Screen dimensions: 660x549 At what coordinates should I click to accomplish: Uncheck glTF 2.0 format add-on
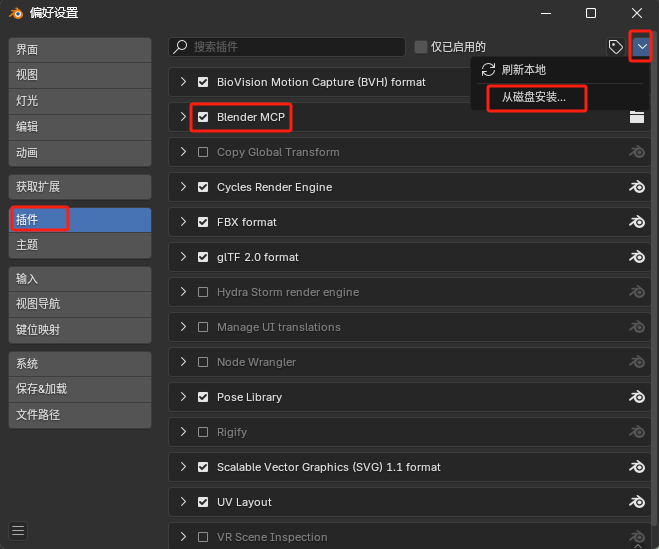203,257
